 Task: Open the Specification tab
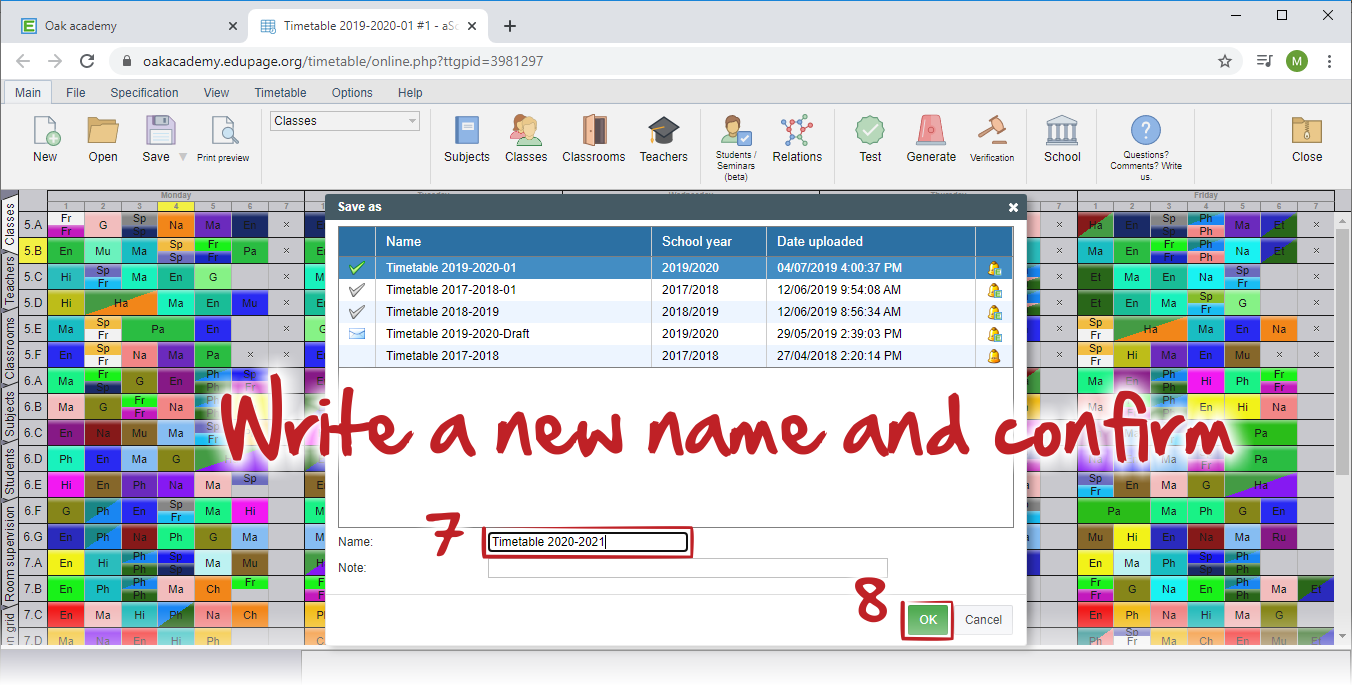point(144,93)
